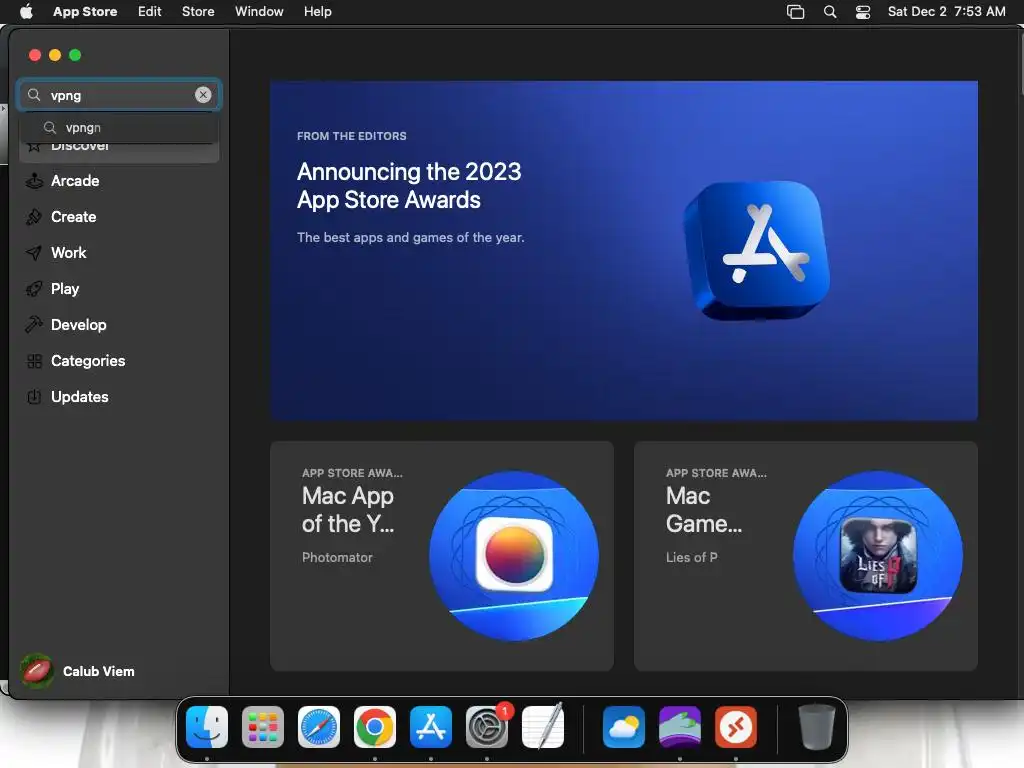Screen dimensions: 1024x768
Task: Open TextEdit from the Dock
Action: point(543,727)
